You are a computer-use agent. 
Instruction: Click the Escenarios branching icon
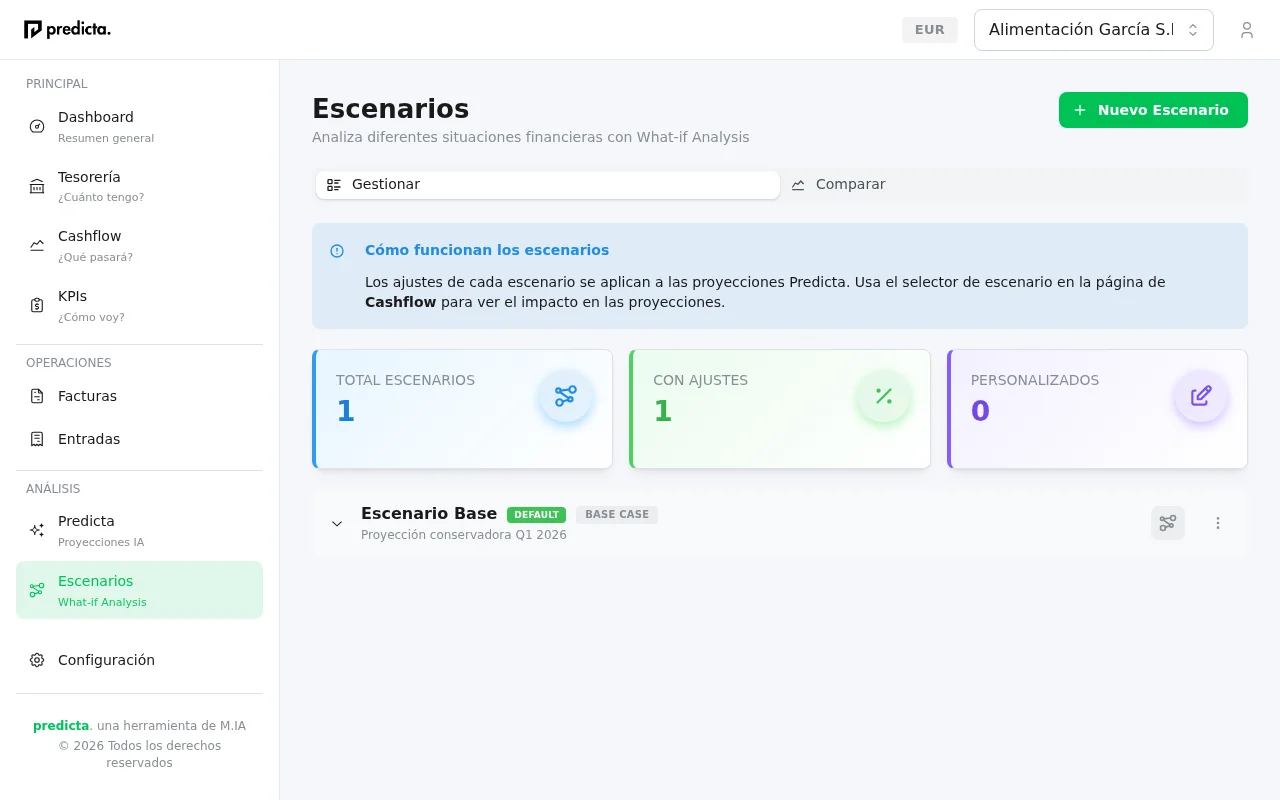point(37,590)
